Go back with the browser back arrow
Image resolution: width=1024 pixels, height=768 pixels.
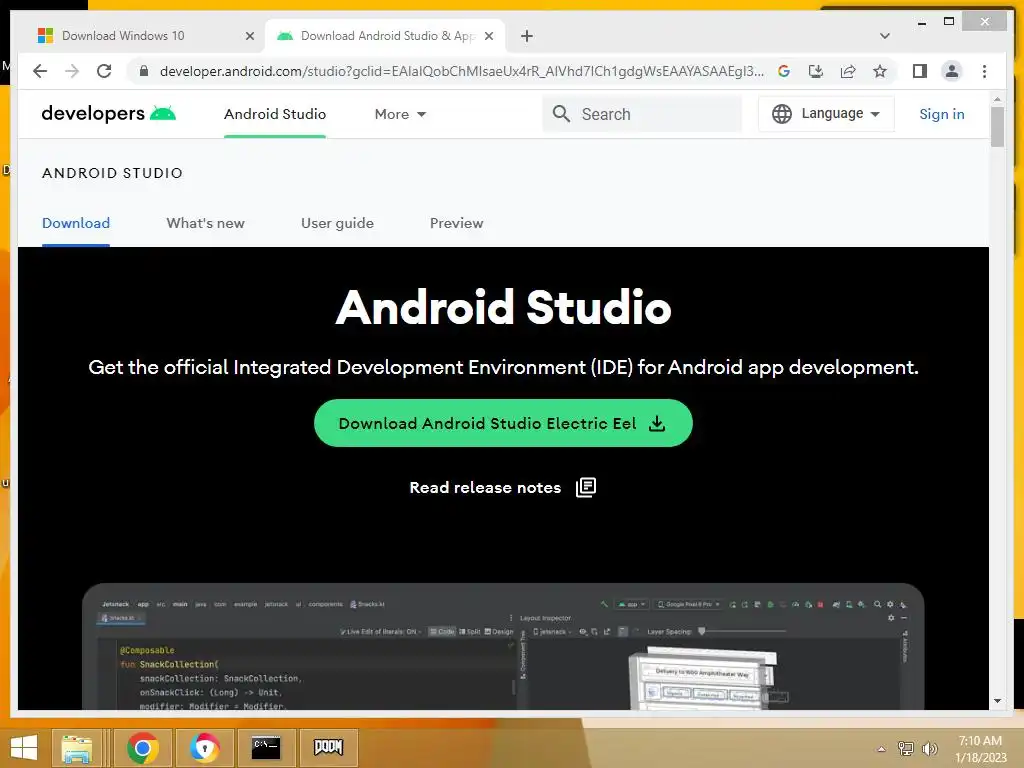[x=40, y=71]
